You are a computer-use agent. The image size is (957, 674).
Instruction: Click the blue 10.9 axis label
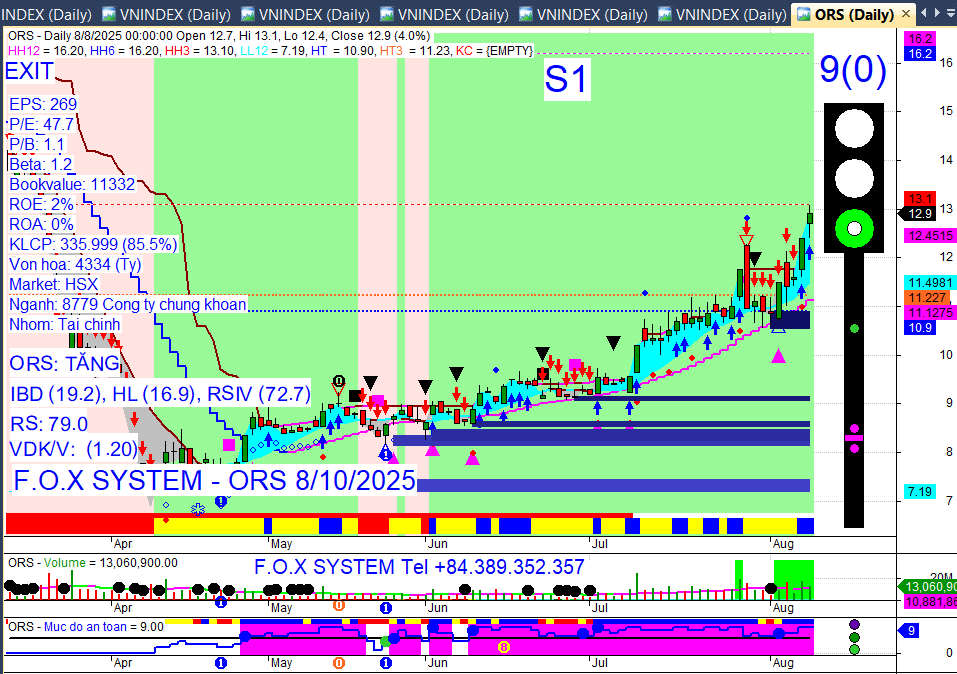click(x=920, y=328)
